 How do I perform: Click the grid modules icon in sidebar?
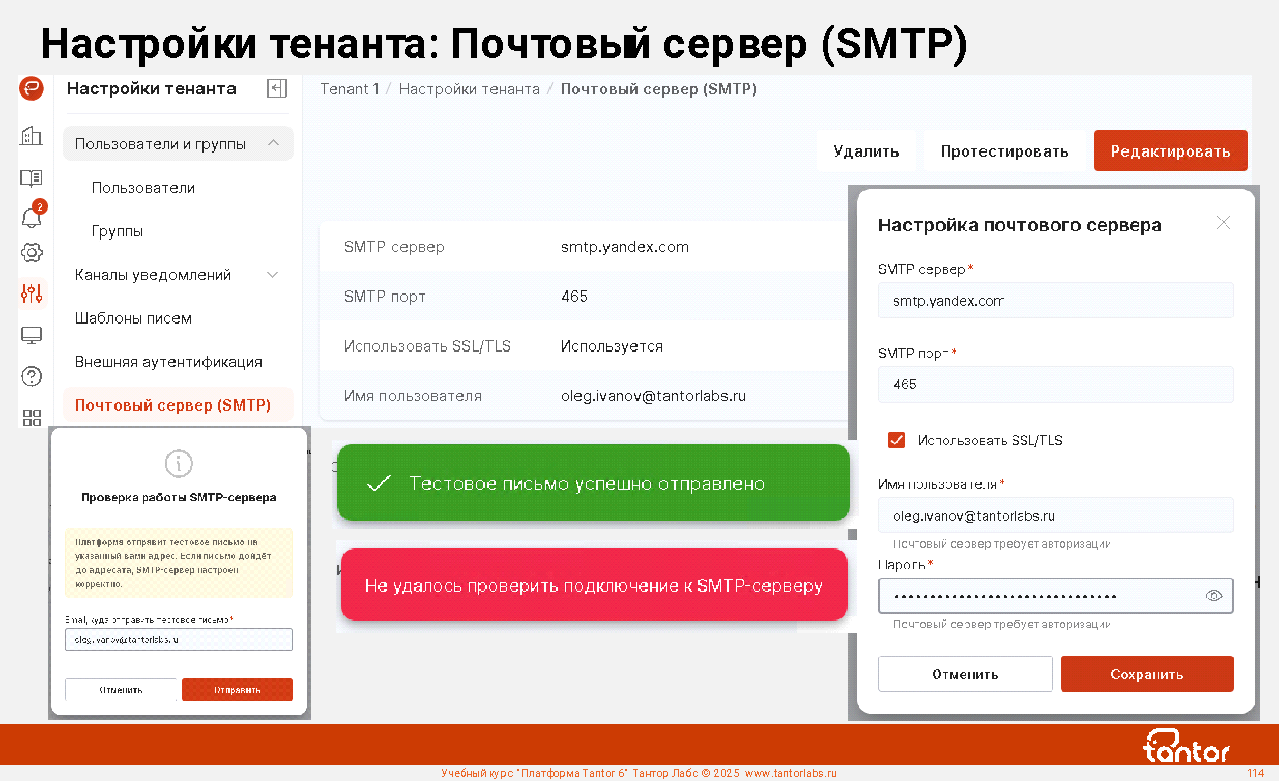coord(31,418)
